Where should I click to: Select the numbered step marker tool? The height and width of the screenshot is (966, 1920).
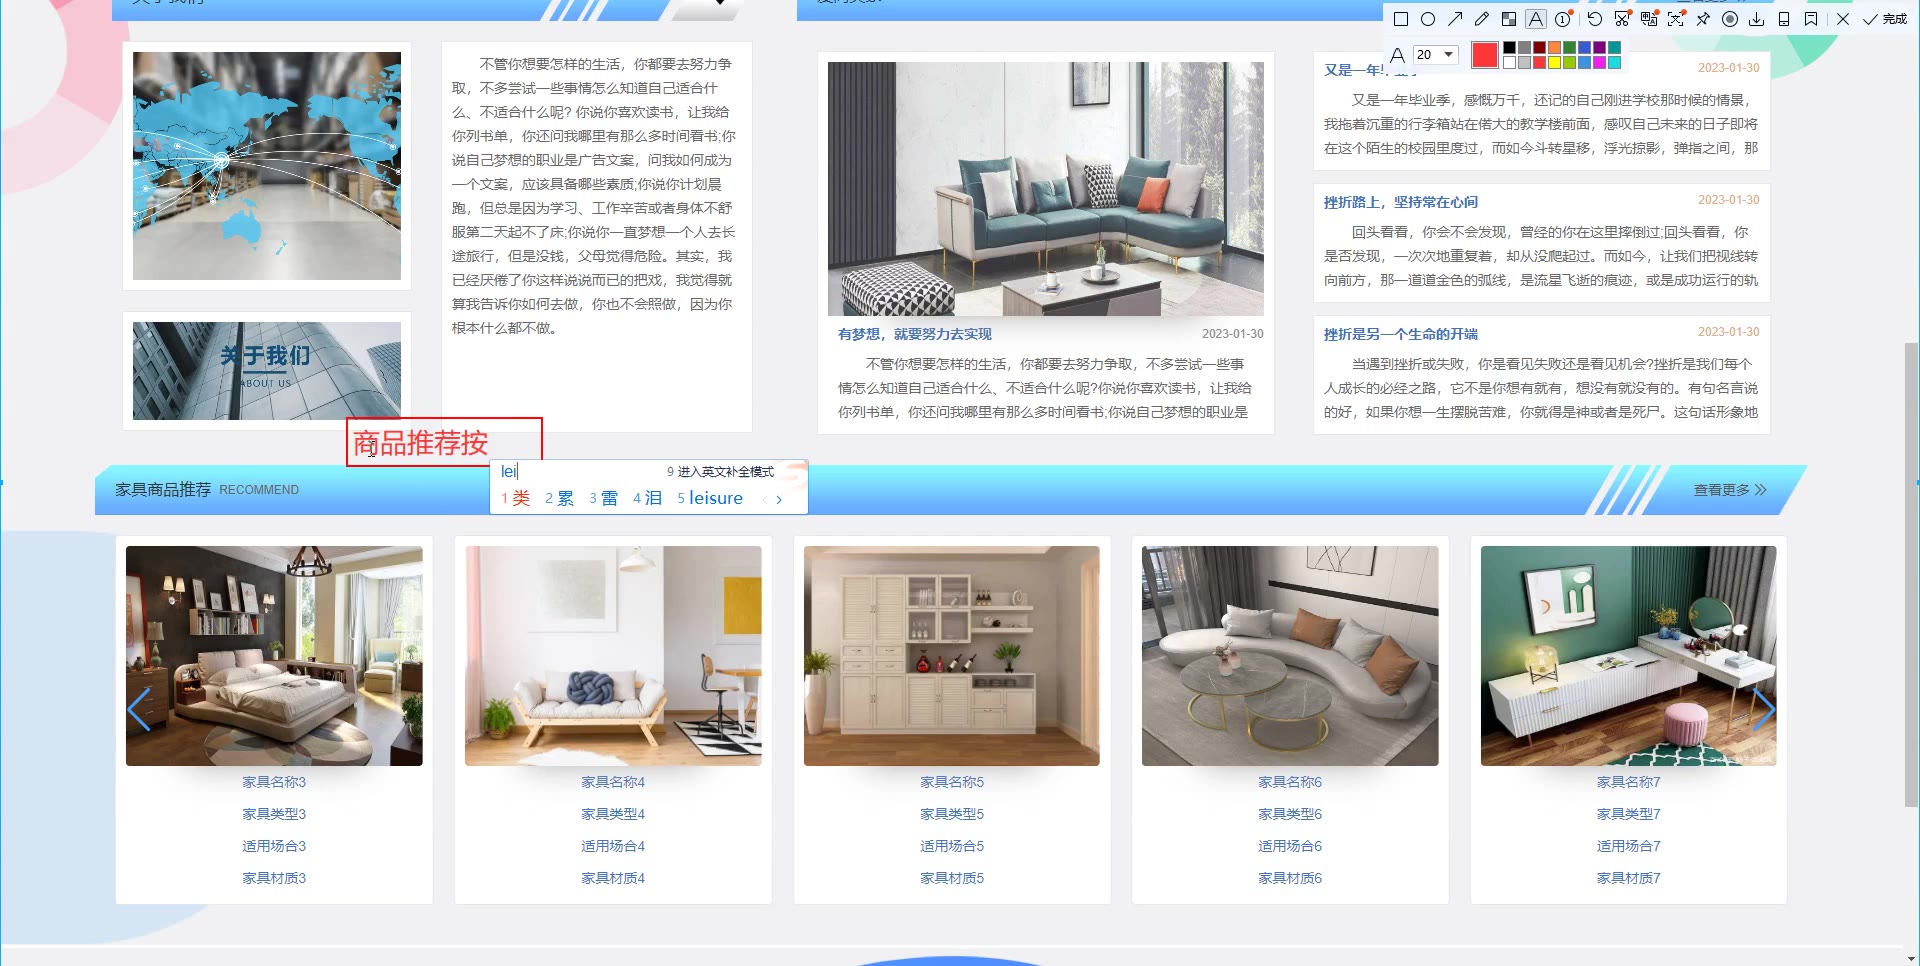click(x=1563, y=19)
